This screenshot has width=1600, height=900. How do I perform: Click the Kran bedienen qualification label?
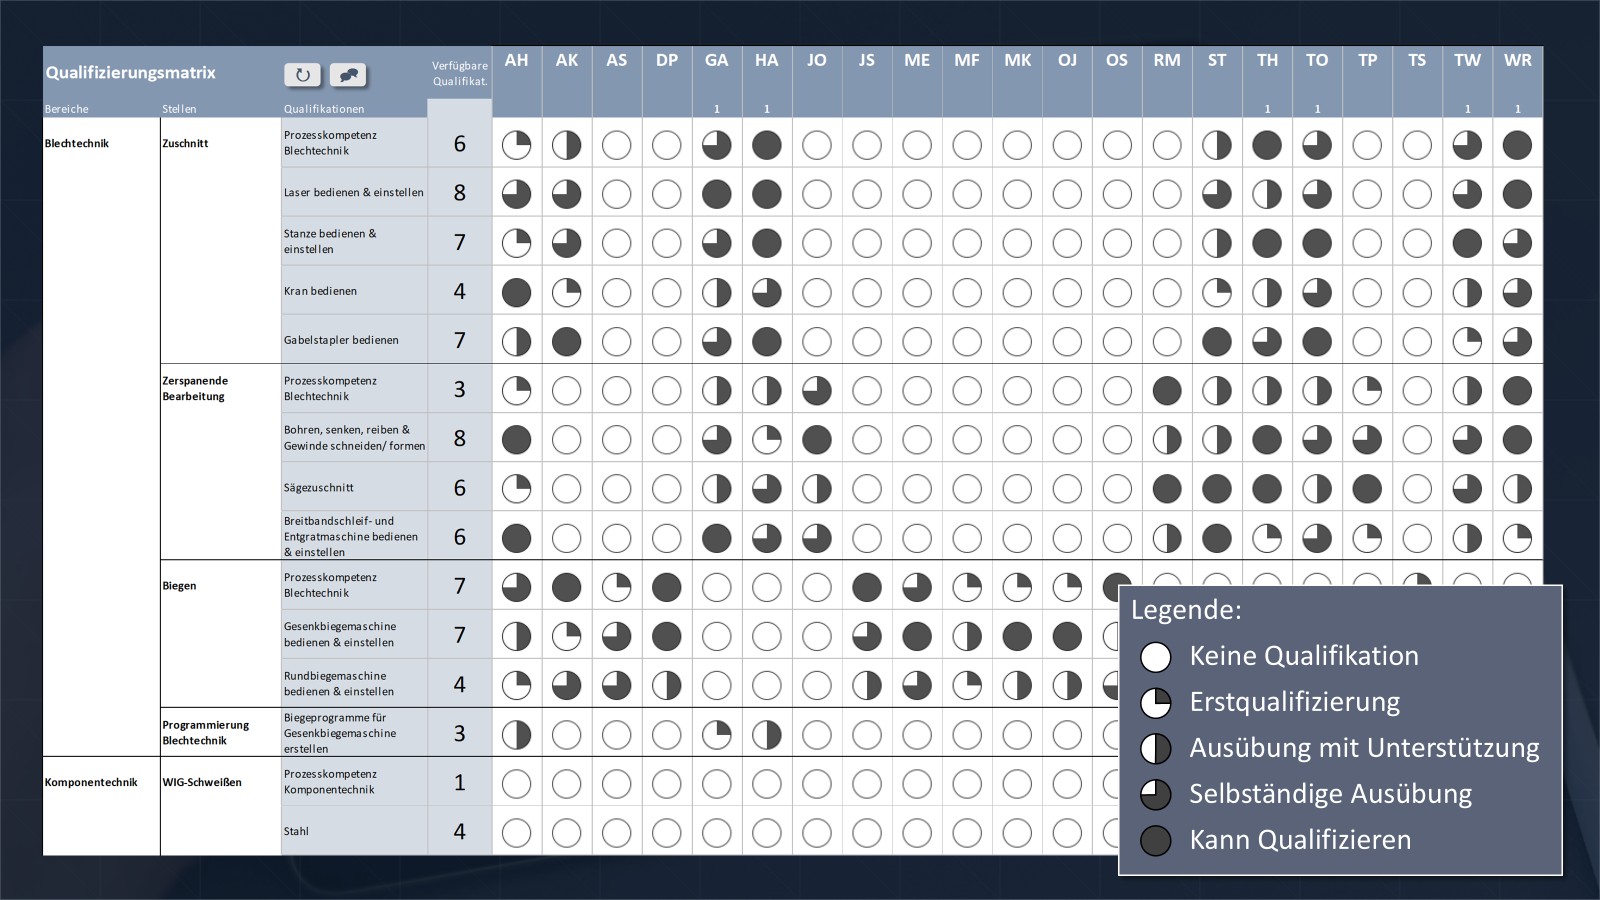[320, 291]
